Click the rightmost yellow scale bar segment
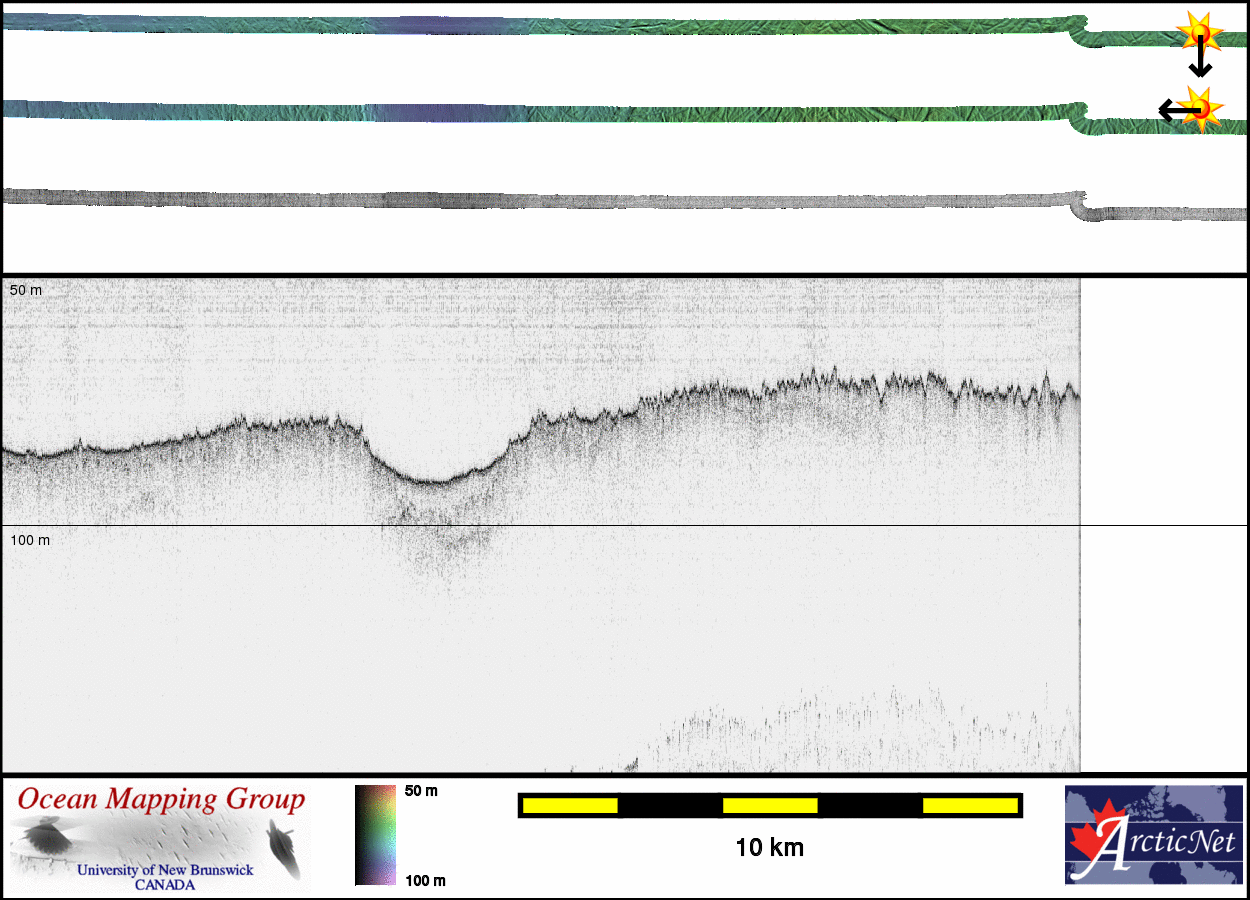This screenshot has width=1250, height=900. click(x=970, y=805)
